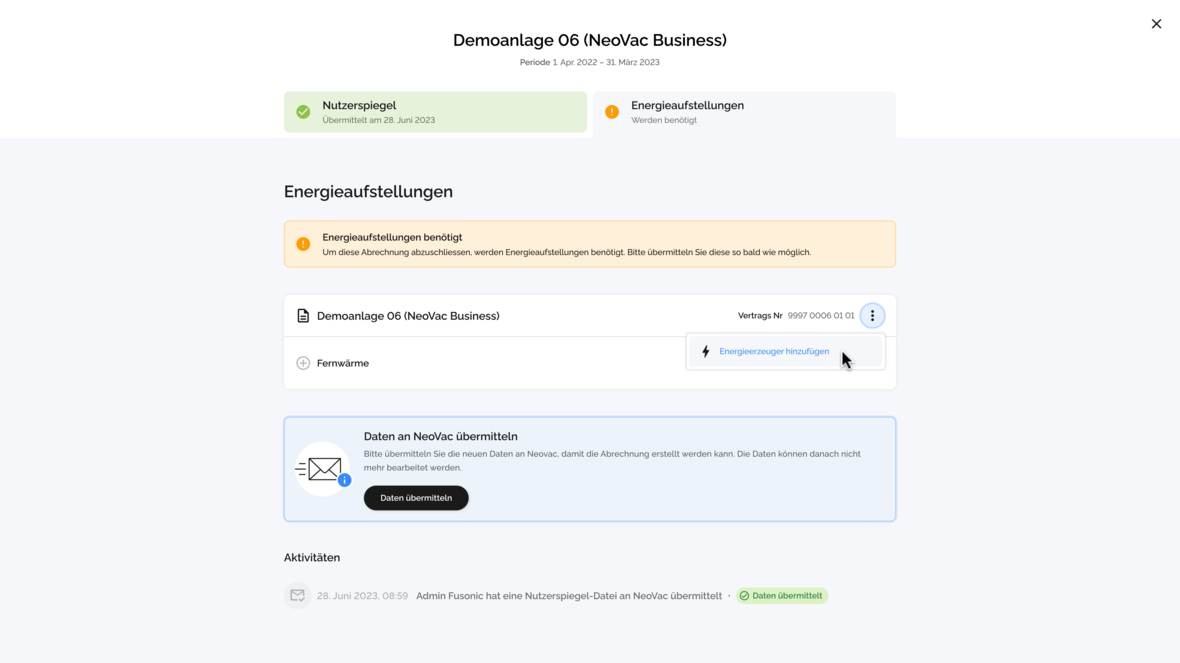Close the dialog with the X icon
Screen dimensions: 1180x663
tap(1156, 24)
